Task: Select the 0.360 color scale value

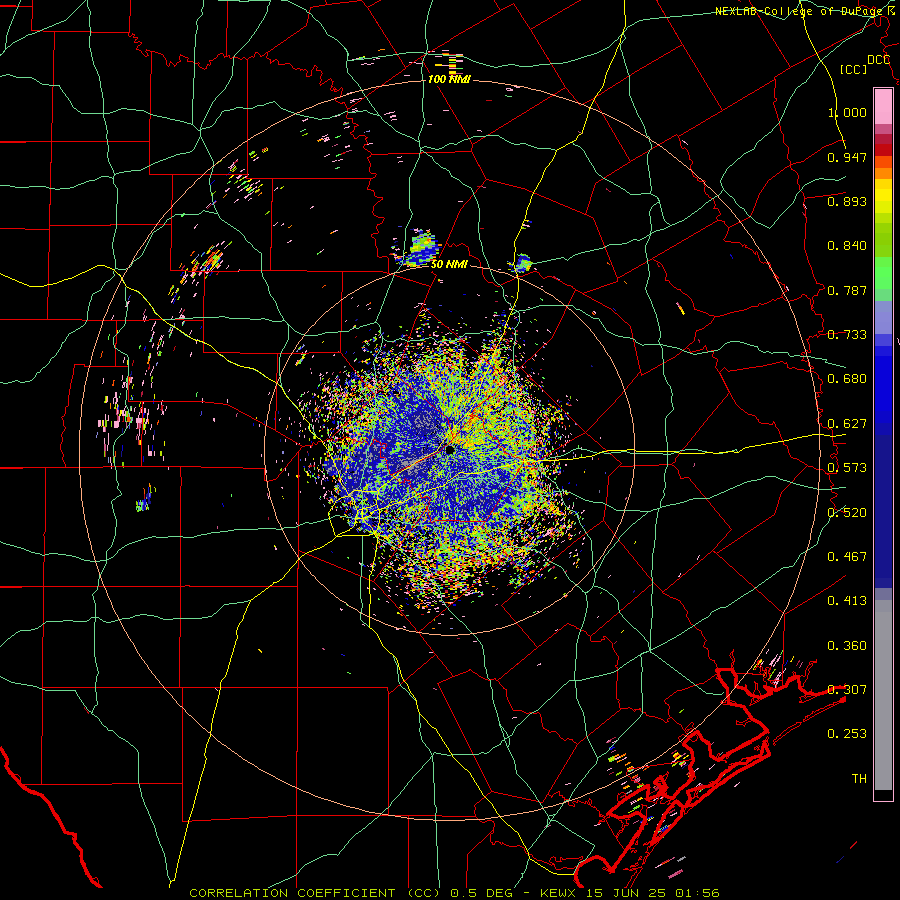Action: pos(847,646)
